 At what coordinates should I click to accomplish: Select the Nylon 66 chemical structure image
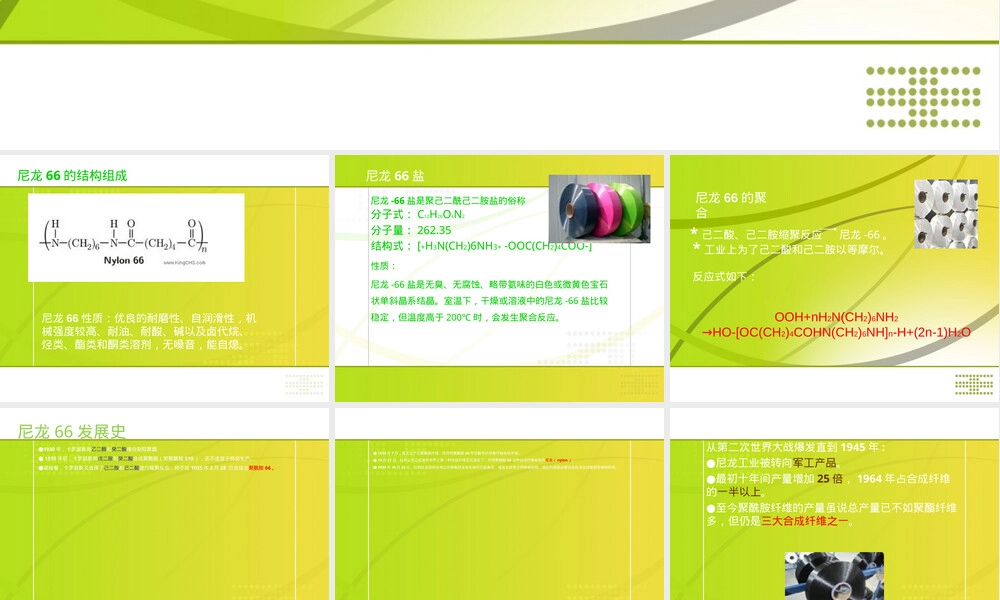[136, 238]
